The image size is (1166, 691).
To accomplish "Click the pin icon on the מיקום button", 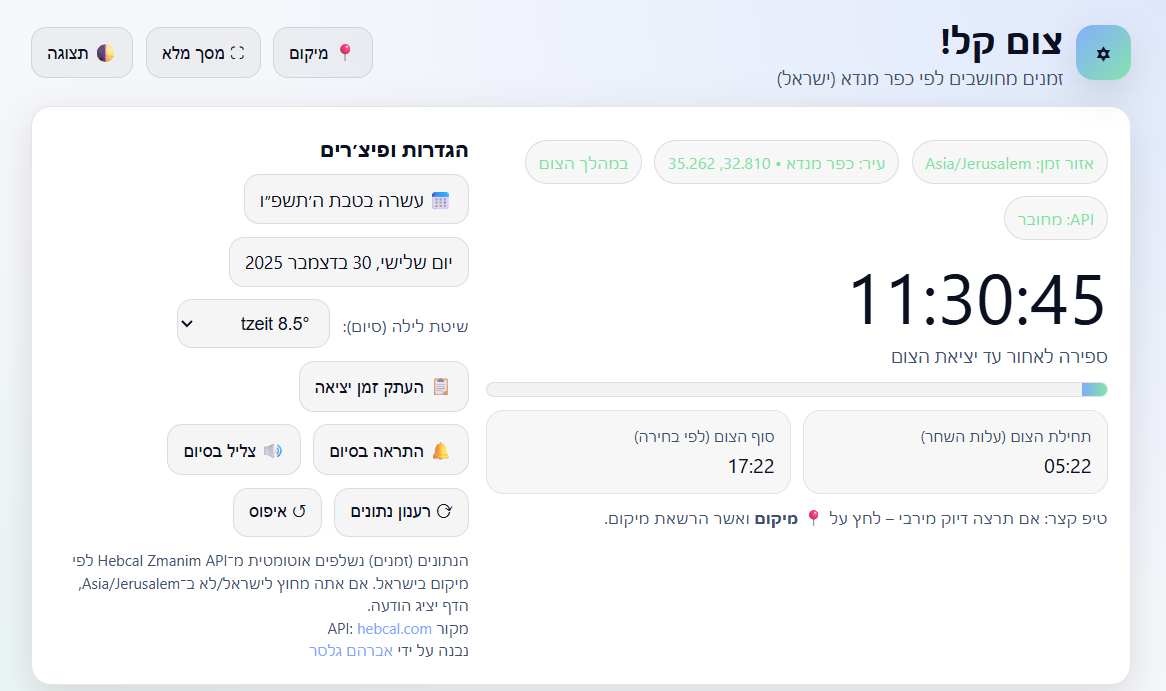I will (x=345, y=52).
